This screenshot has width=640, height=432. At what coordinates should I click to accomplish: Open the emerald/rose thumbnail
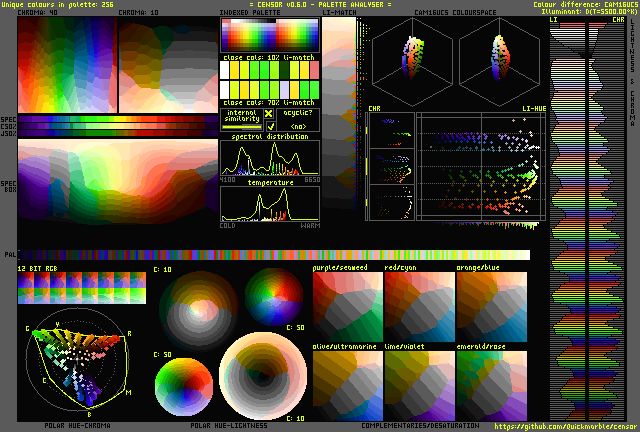[491, 385]
